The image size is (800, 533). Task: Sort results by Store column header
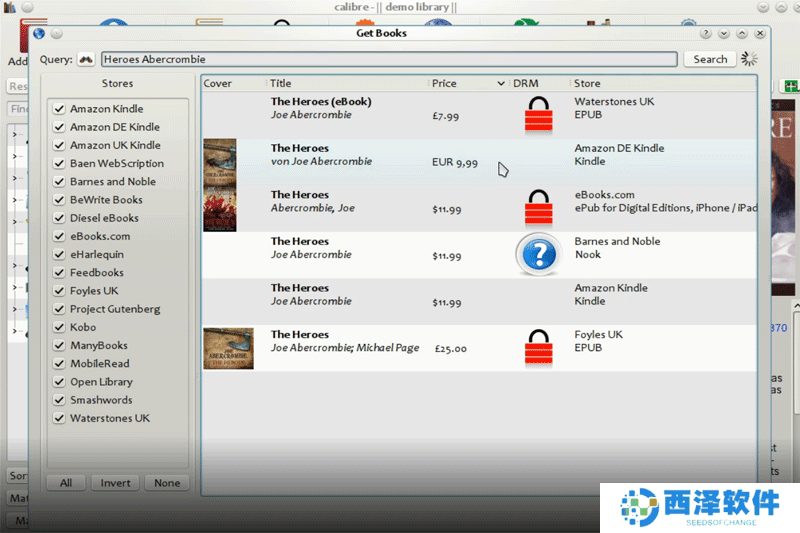click(x=663, y=83)
